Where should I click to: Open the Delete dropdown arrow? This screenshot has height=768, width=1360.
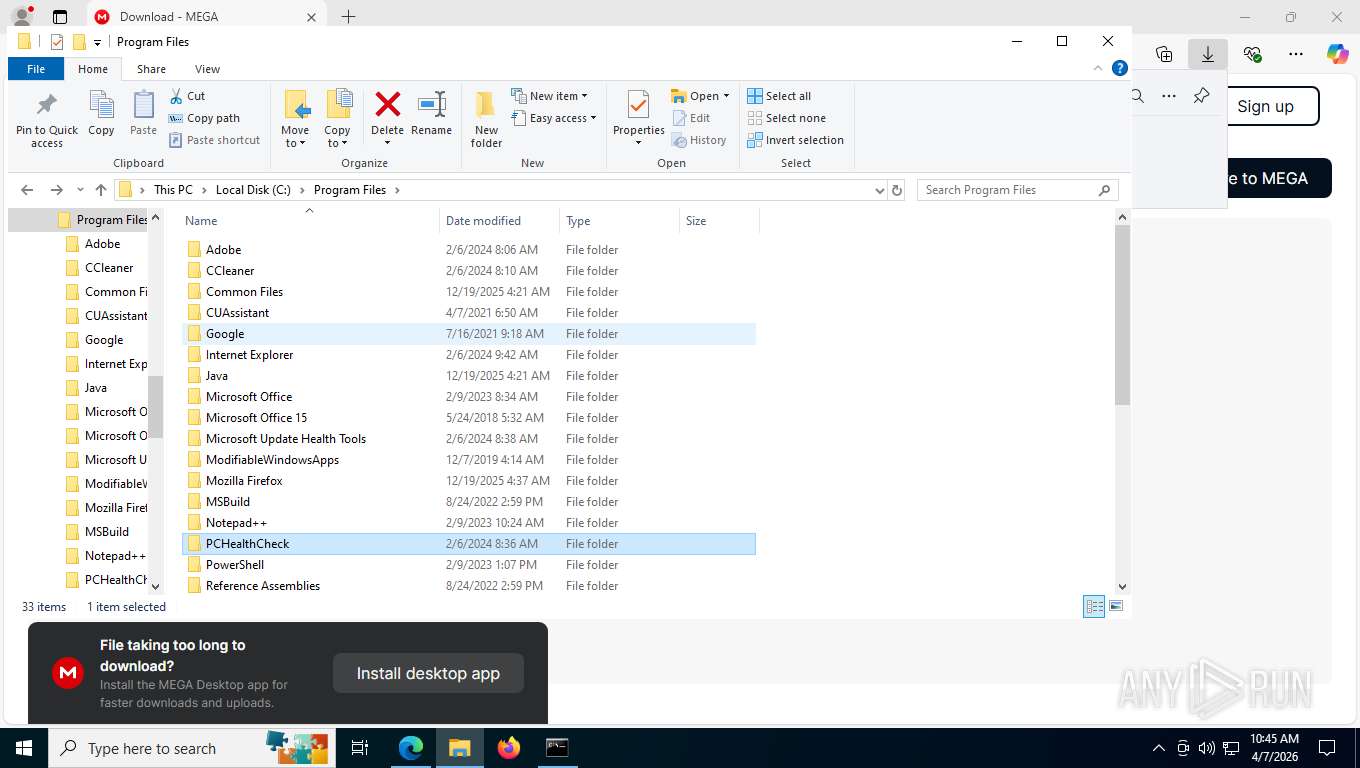(x=387, y=143)
